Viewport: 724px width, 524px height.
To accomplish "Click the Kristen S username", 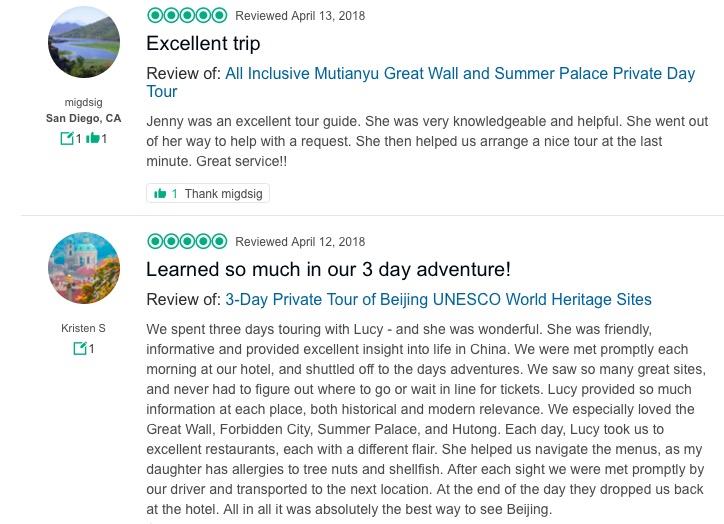I will (84, 328).
